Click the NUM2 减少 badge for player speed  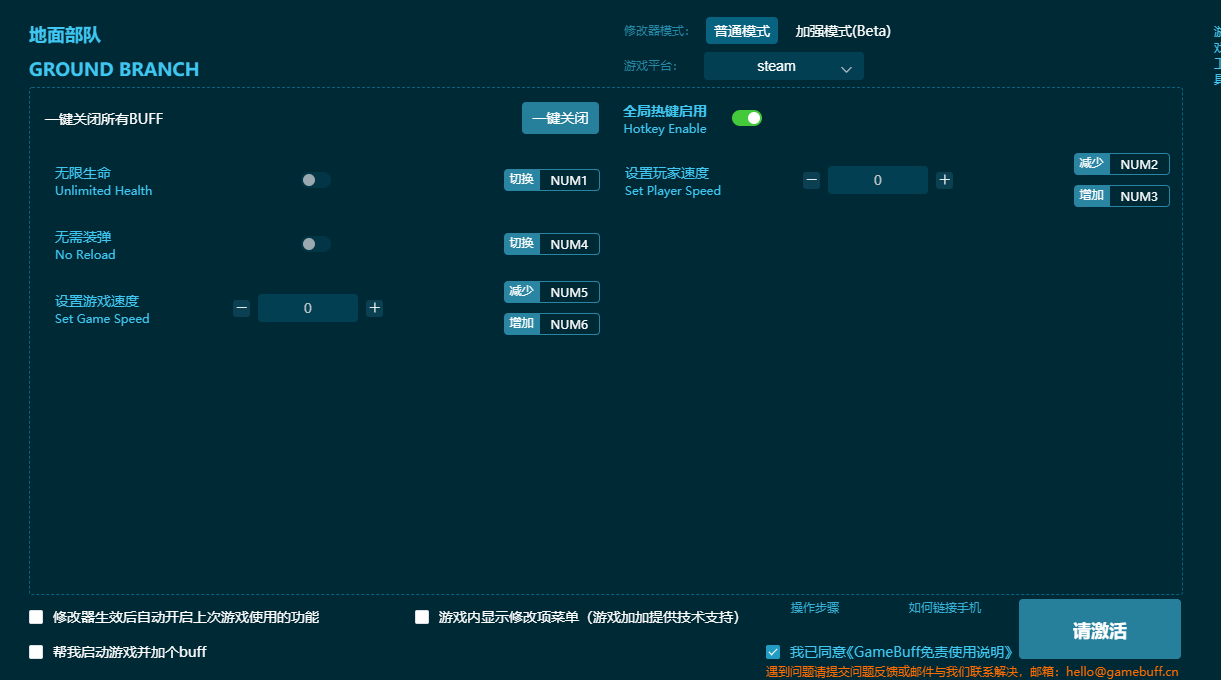pos(1121,163)
